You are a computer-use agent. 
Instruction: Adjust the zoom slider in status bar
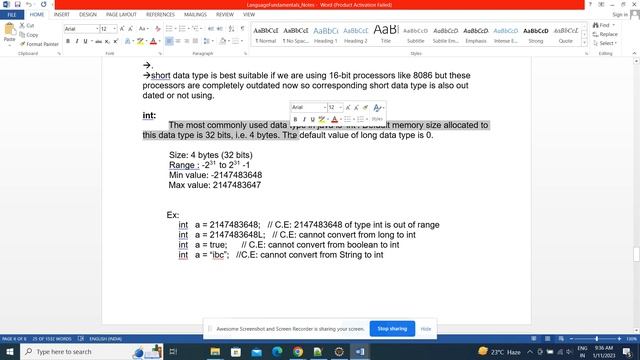click(596, 339)
